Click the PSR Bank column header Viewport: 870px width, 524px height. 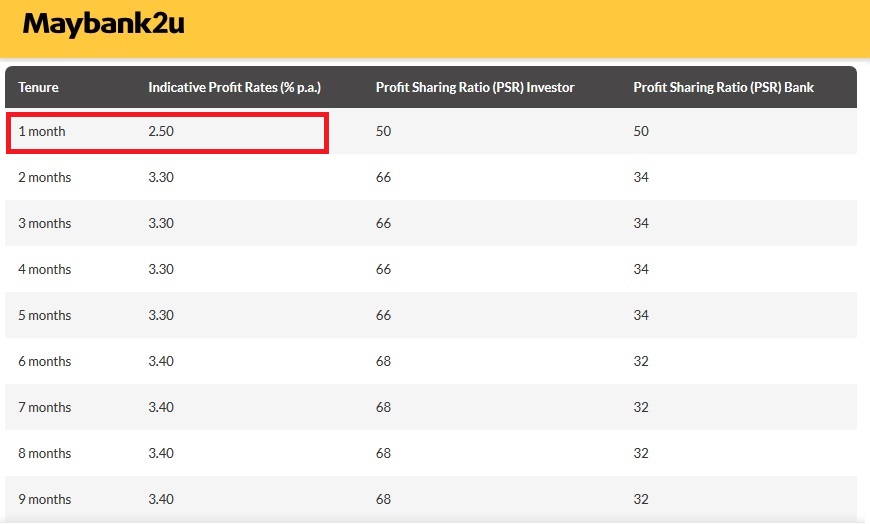pyautogui.click(x=723, y=87)
